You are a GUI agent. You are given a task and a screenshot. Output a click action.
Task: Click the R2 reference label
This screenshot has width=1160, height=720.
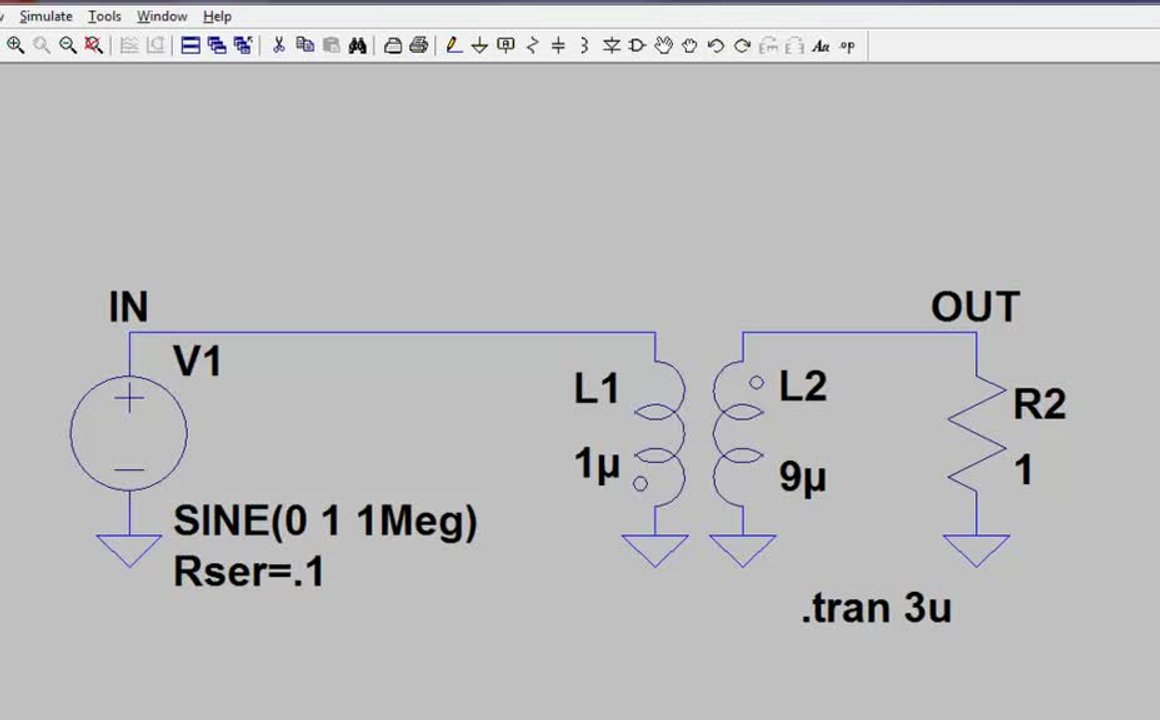(x=1039, y=404)
